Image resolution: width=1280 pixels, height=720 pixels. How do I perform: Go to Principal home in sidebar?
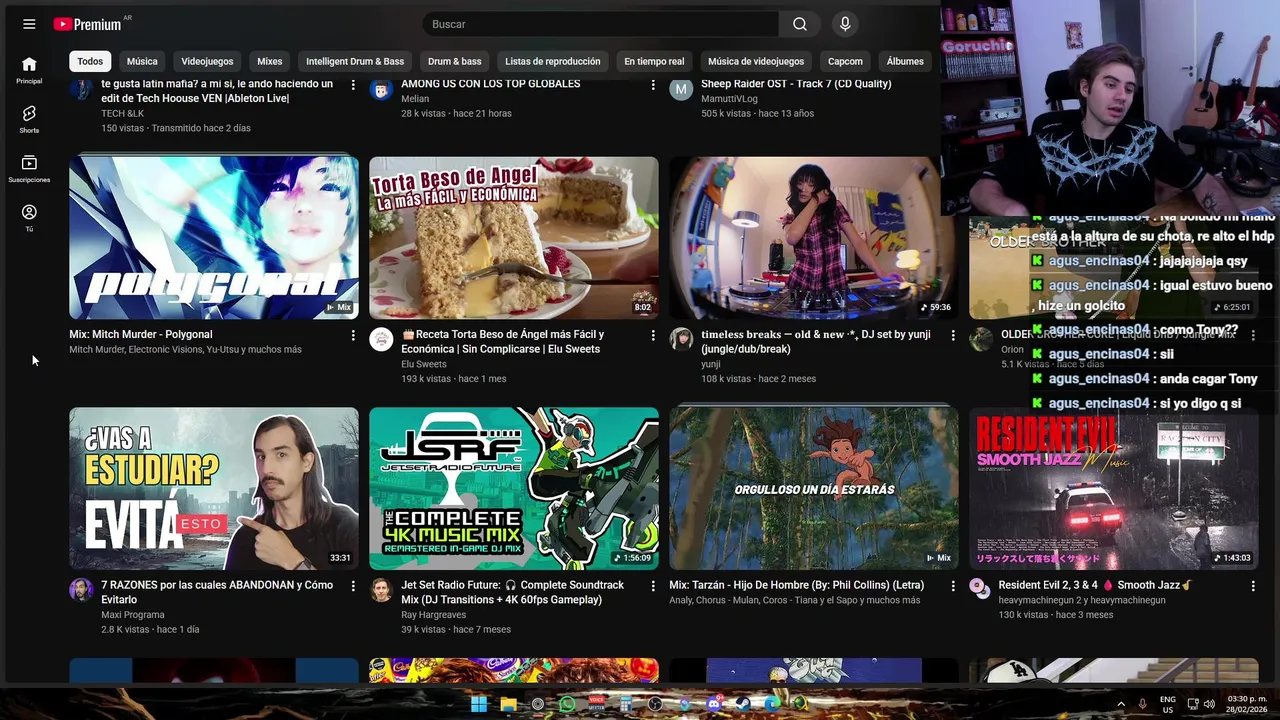coord(29,69)
